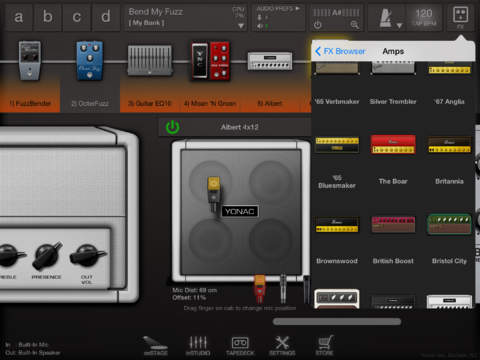Open the onSTAGE pedalboard icon
The height and width of the screenshot is (360, 480).
pos(155,346)
